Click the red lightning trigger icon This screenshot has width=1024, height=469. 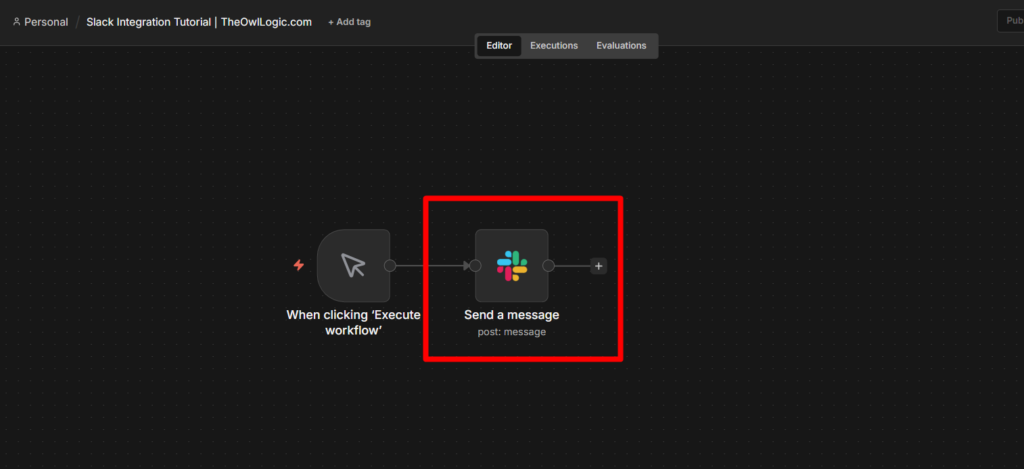(298, 265)
